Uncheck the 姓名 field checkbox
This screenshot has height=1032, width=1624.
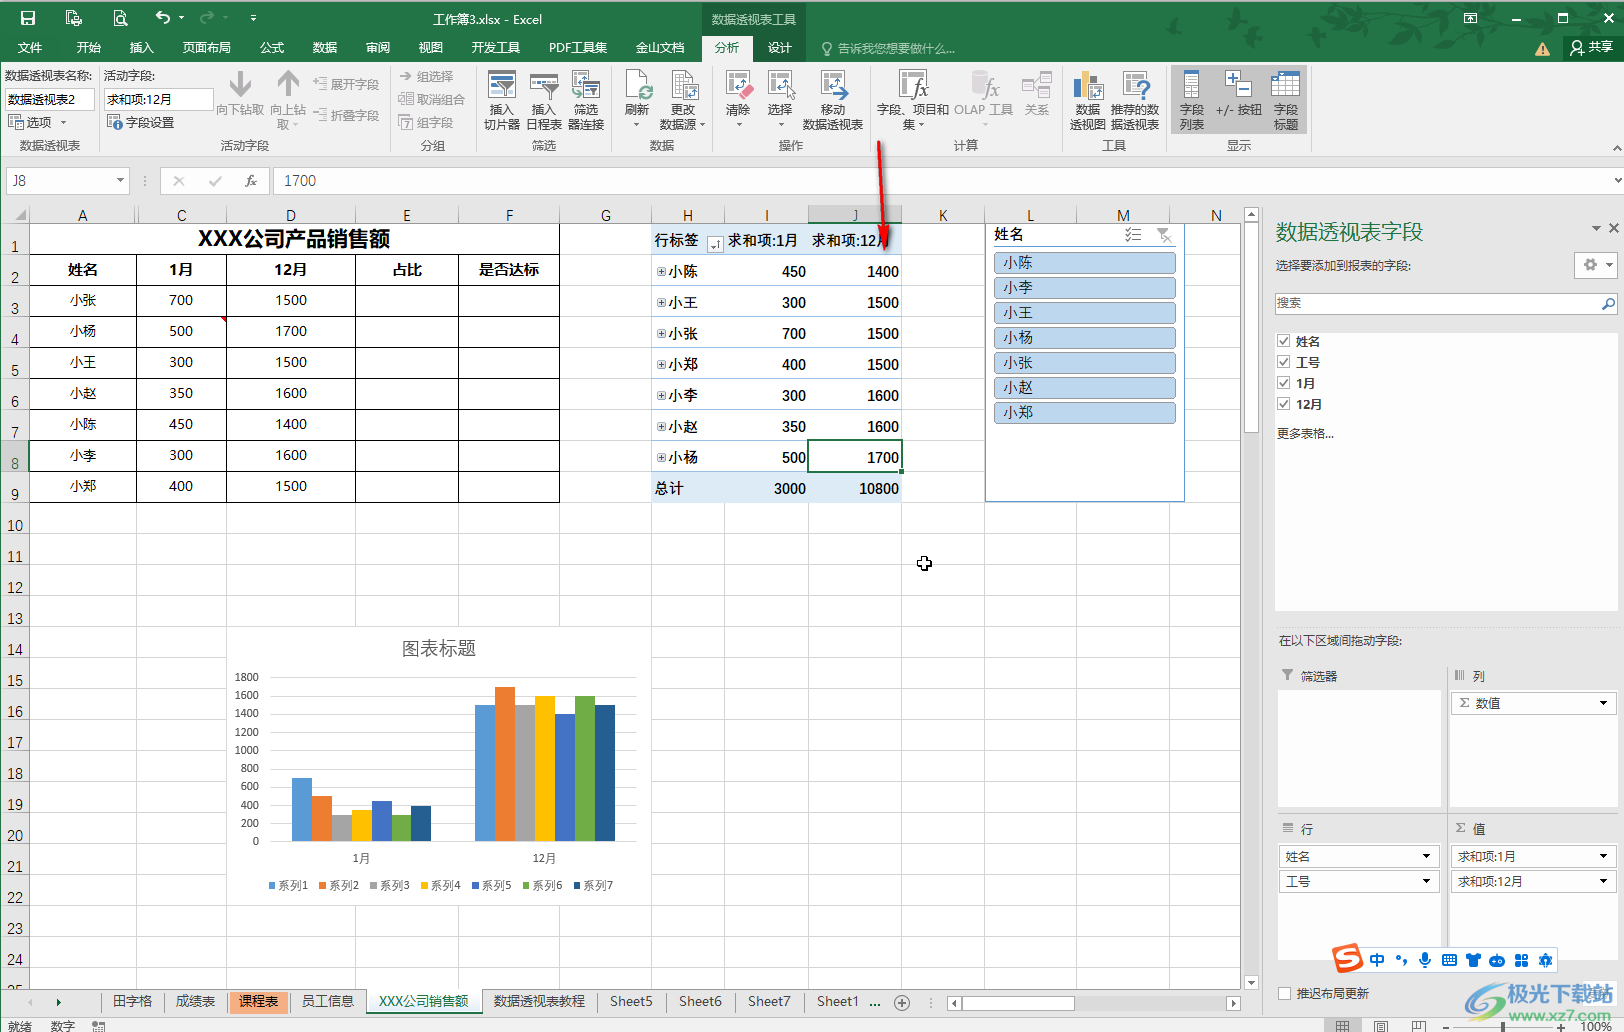[1284, 341]
